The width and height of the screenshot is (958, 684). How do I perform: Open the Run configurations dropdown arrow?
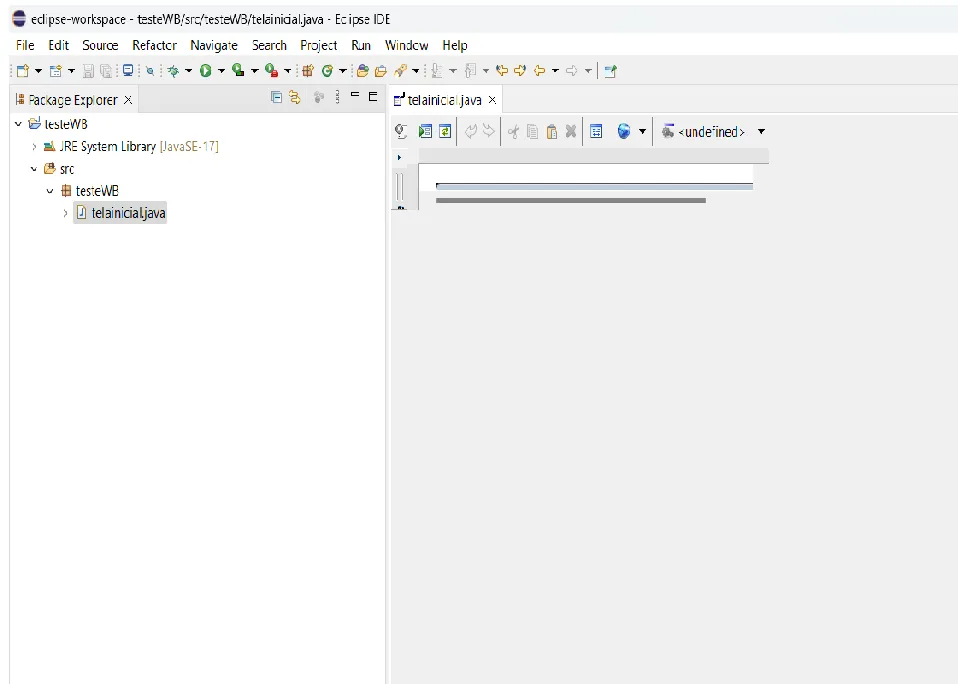click(221, 71)
